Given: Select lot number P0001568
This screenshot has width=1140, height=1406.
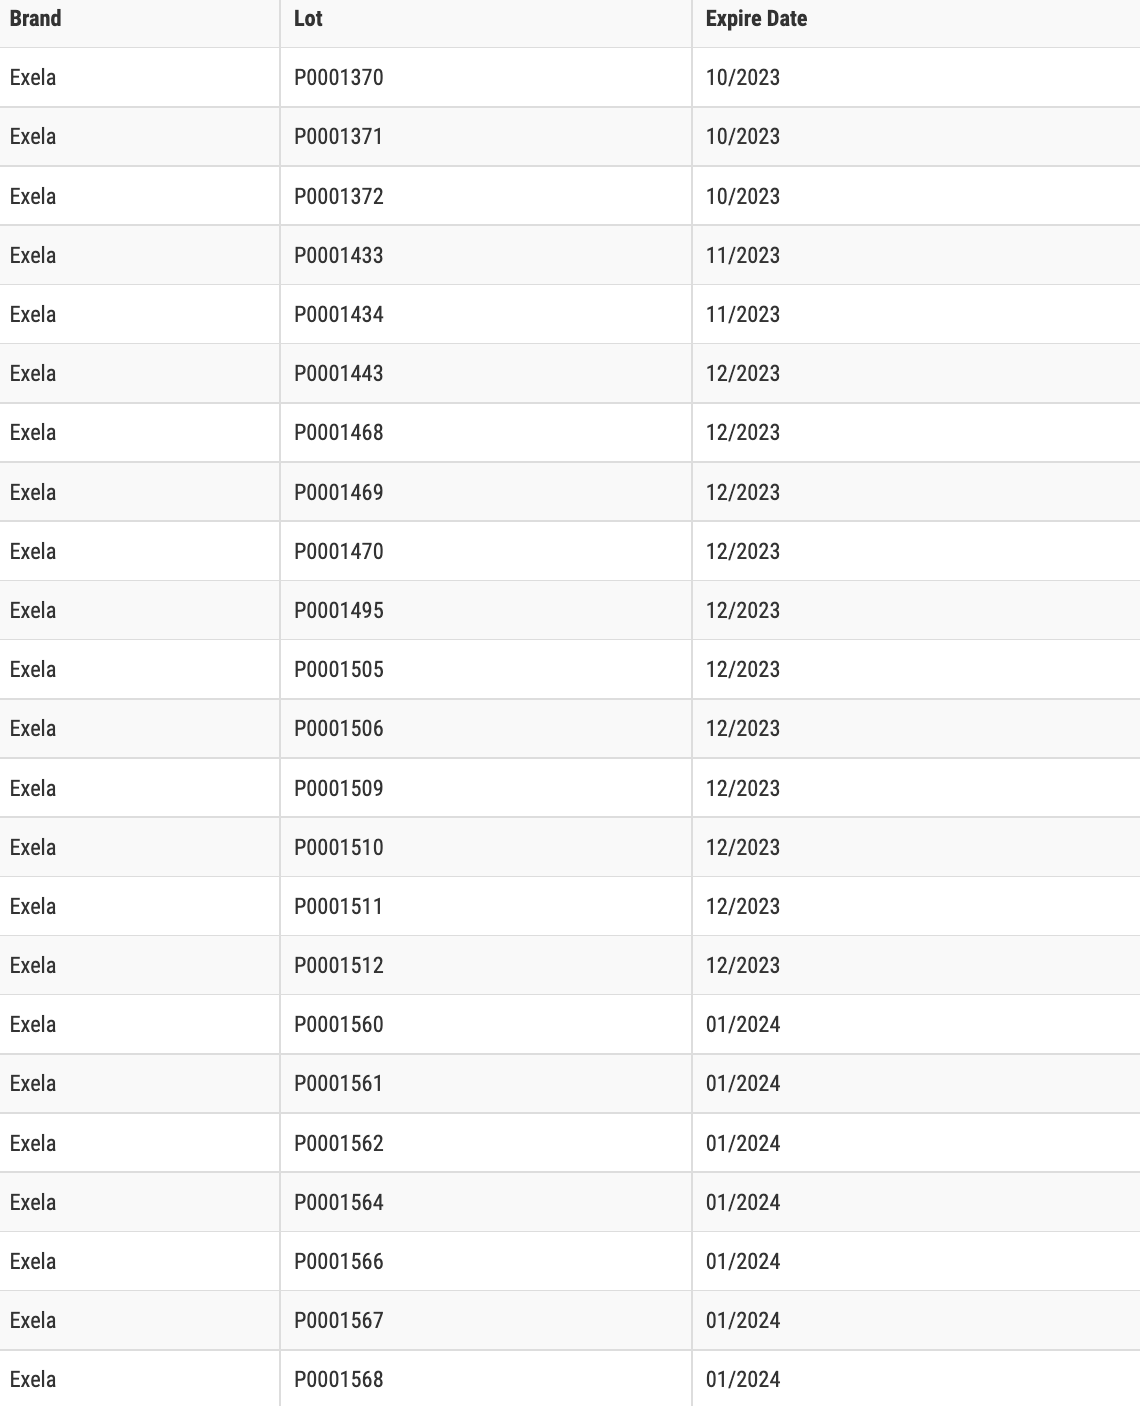Looking at the screenshot, I should tap(339, 1380).
